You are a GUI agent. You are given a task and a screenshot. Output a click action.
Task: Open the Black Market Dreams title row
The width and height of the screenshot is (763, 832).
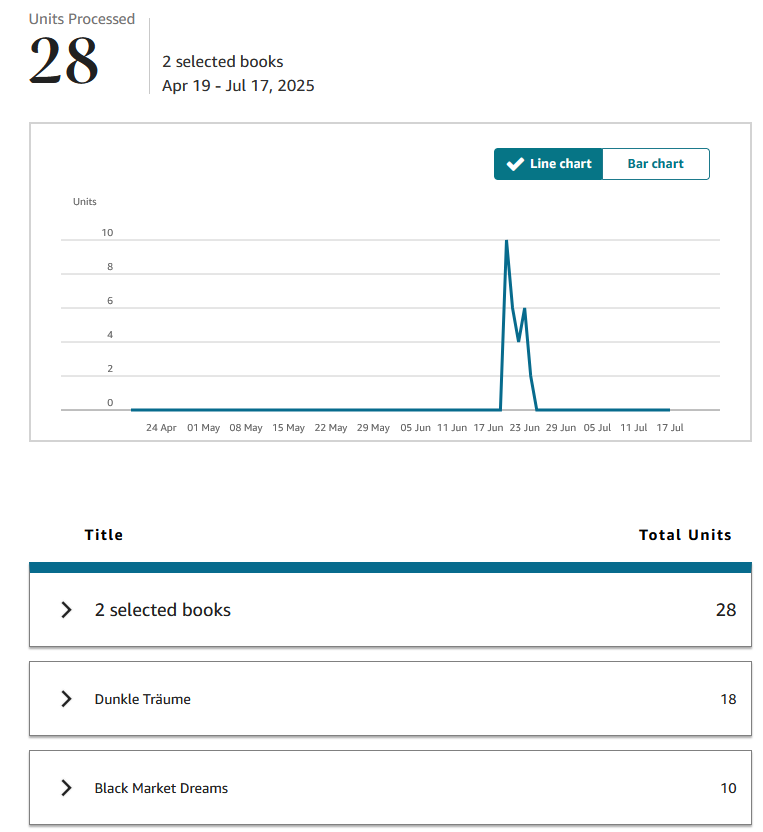(390, 788)
